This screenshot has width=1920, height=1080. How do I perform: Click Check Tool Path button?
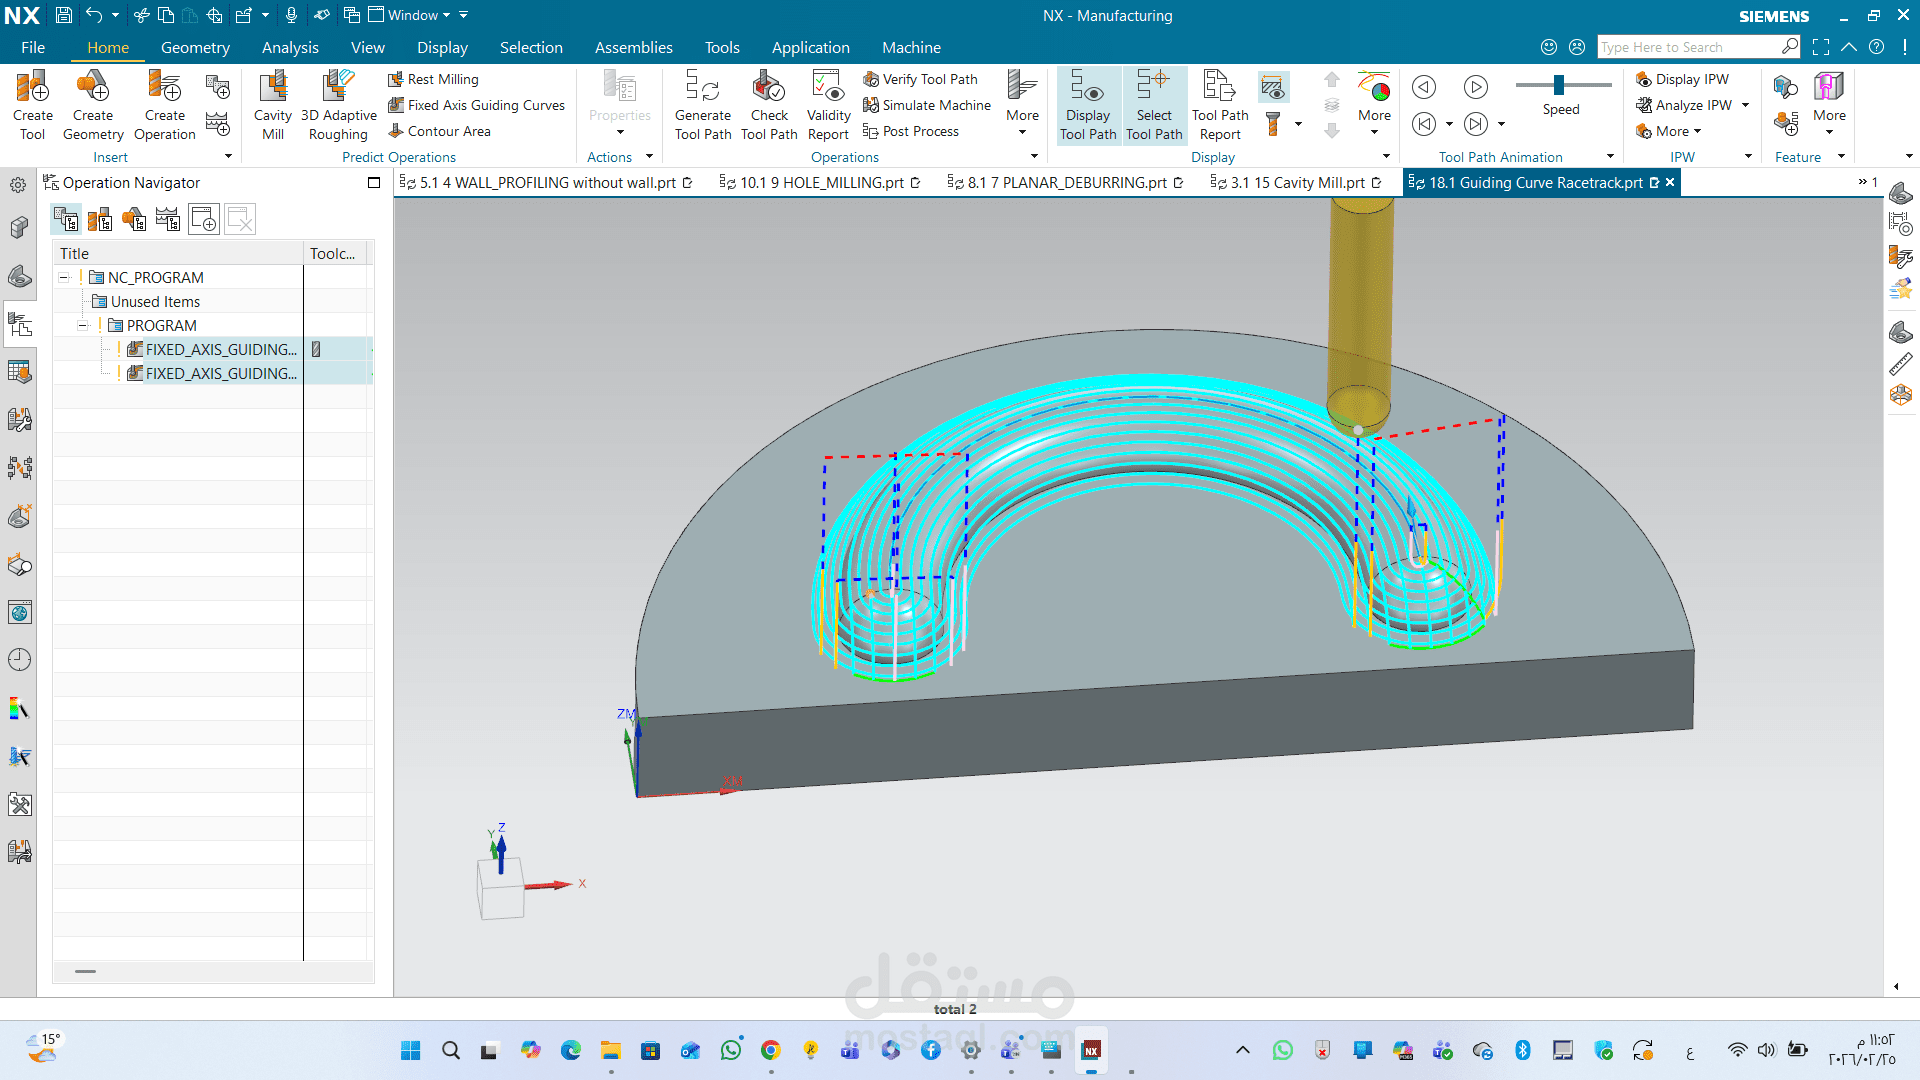pos(768,104)
